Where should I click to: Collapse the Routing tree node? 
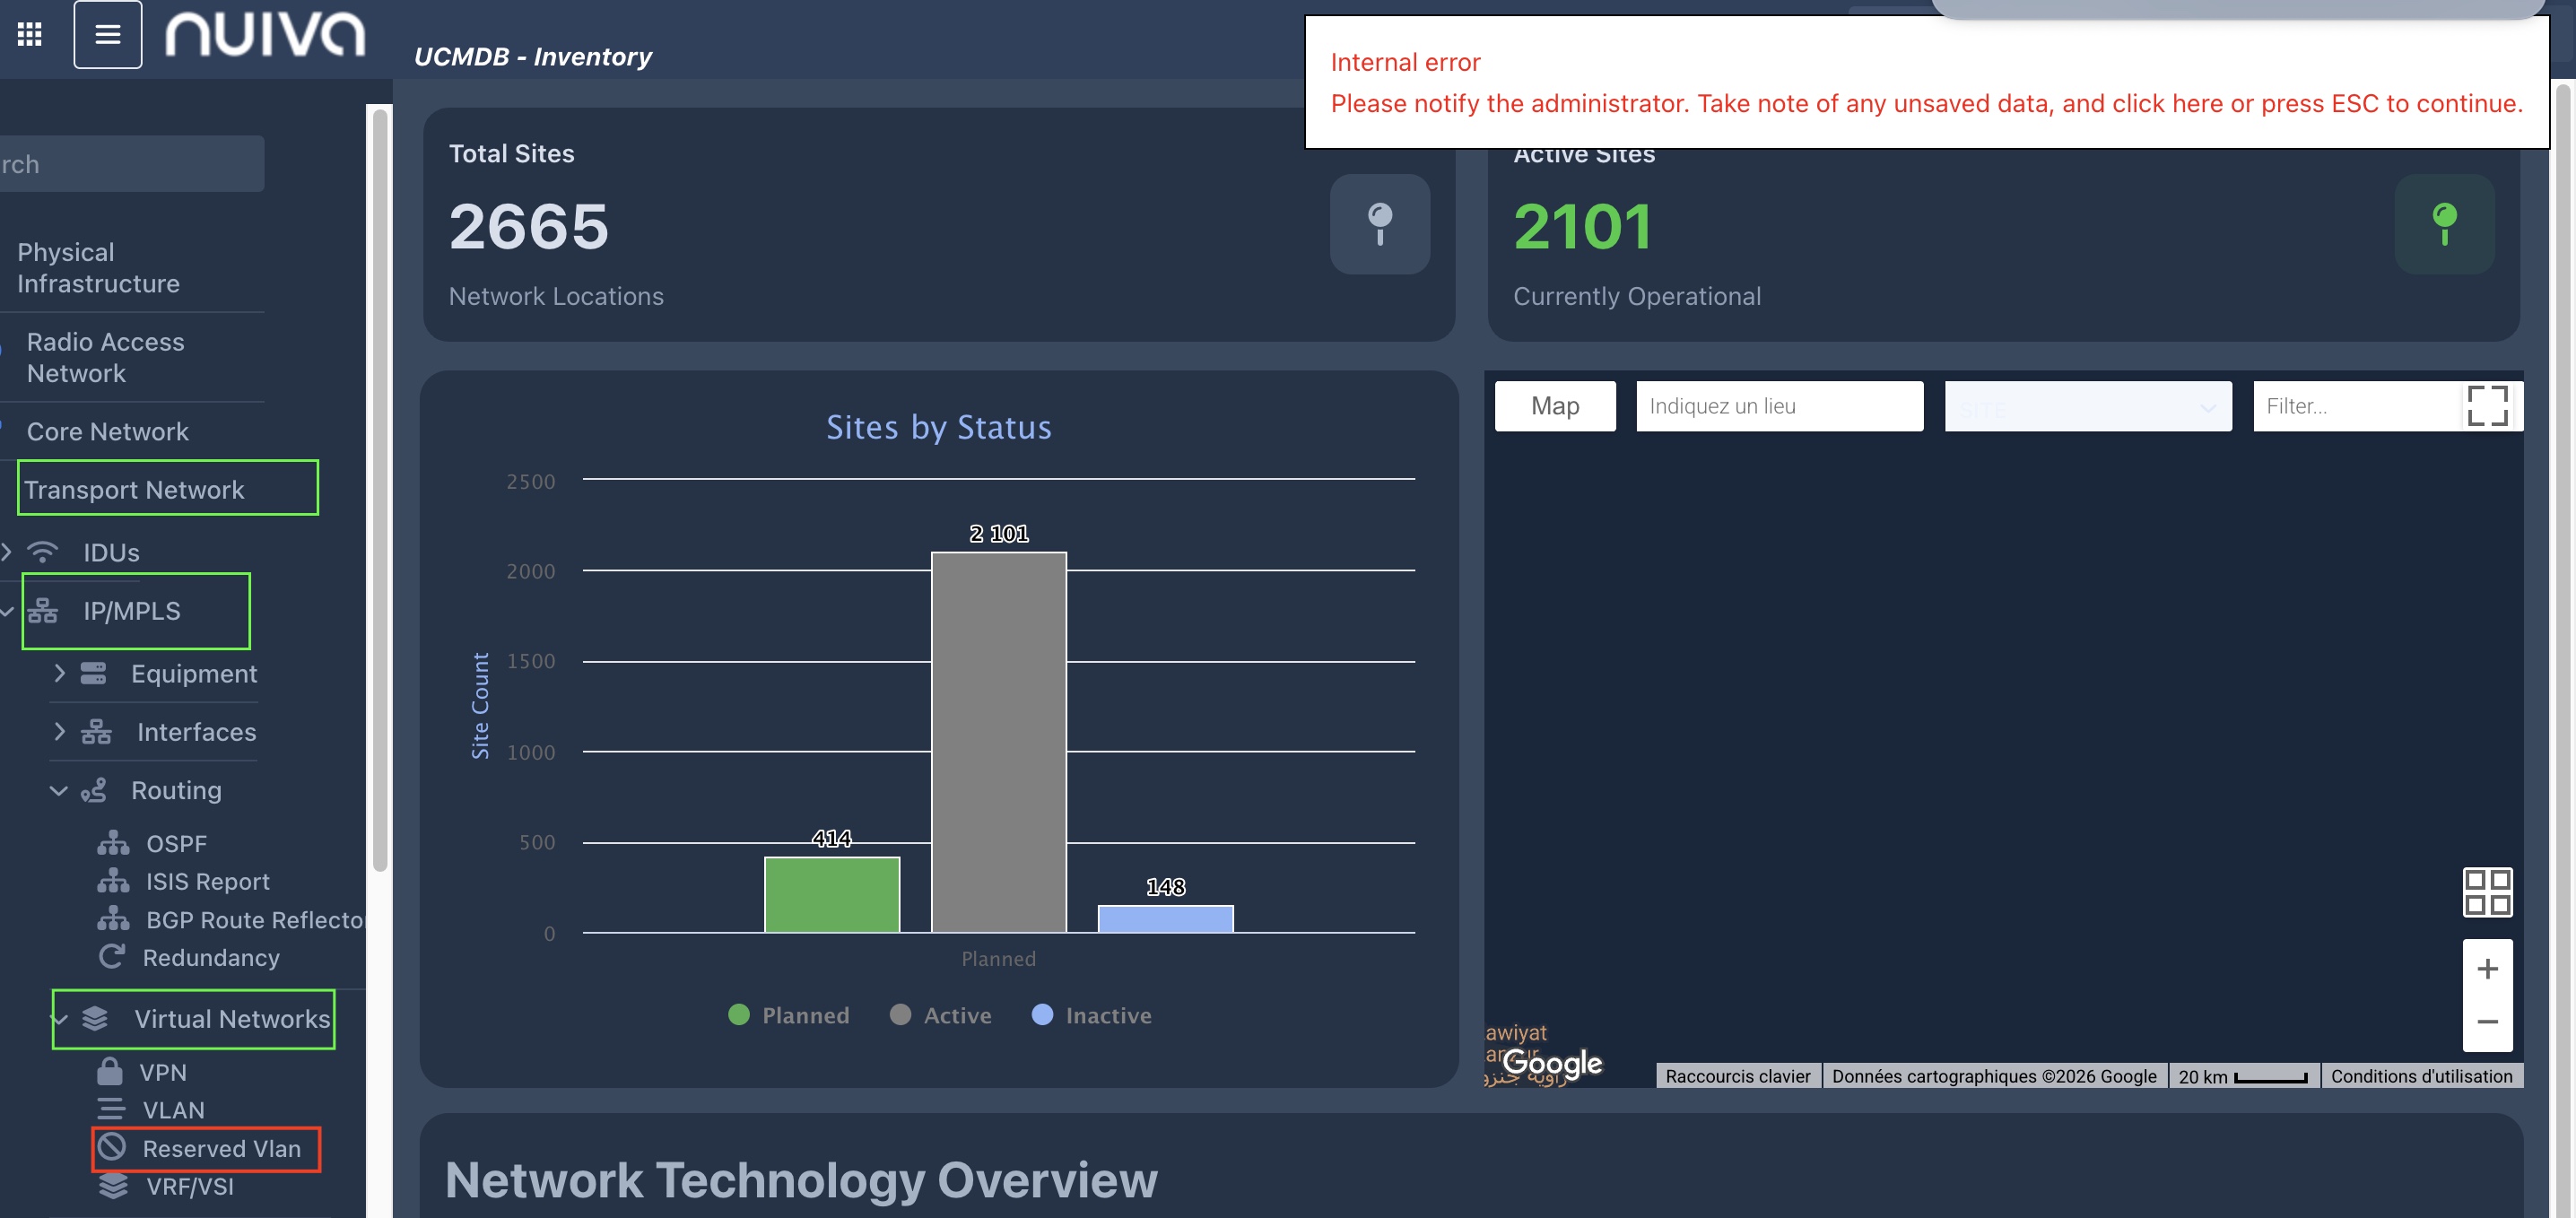coord(59,790)
